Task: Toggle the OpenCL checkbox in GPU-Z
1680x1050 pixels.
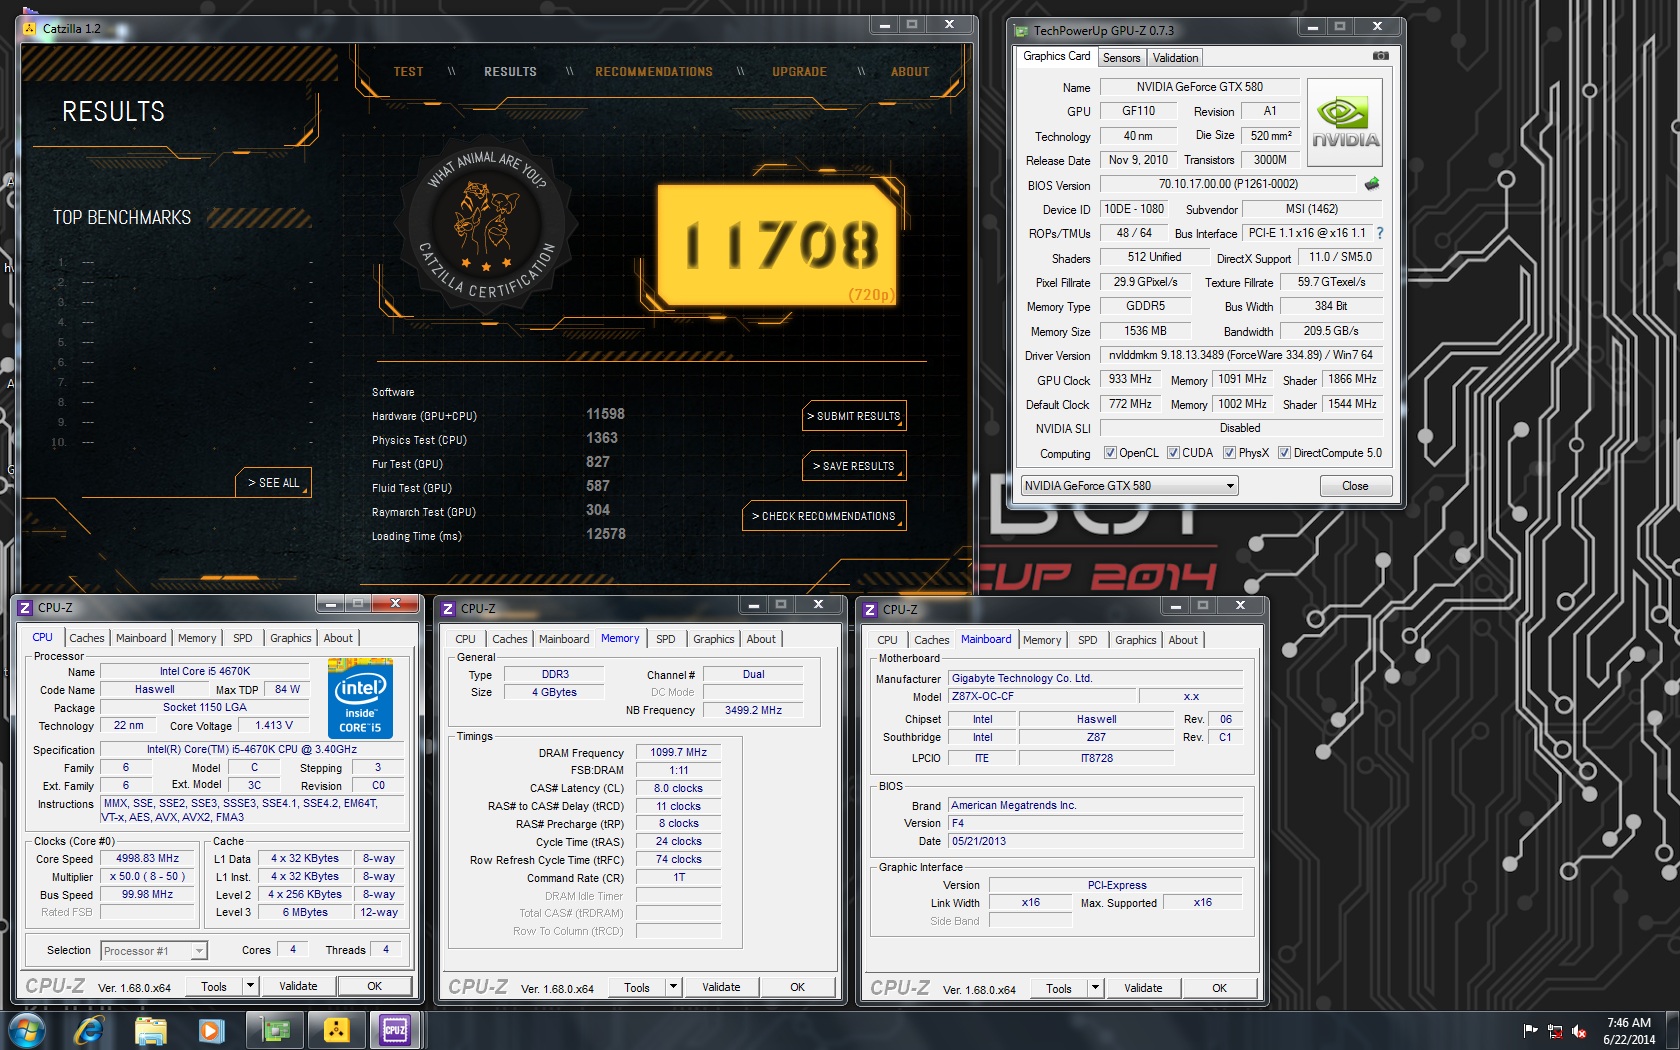Action: click(x=1110, y=453)
